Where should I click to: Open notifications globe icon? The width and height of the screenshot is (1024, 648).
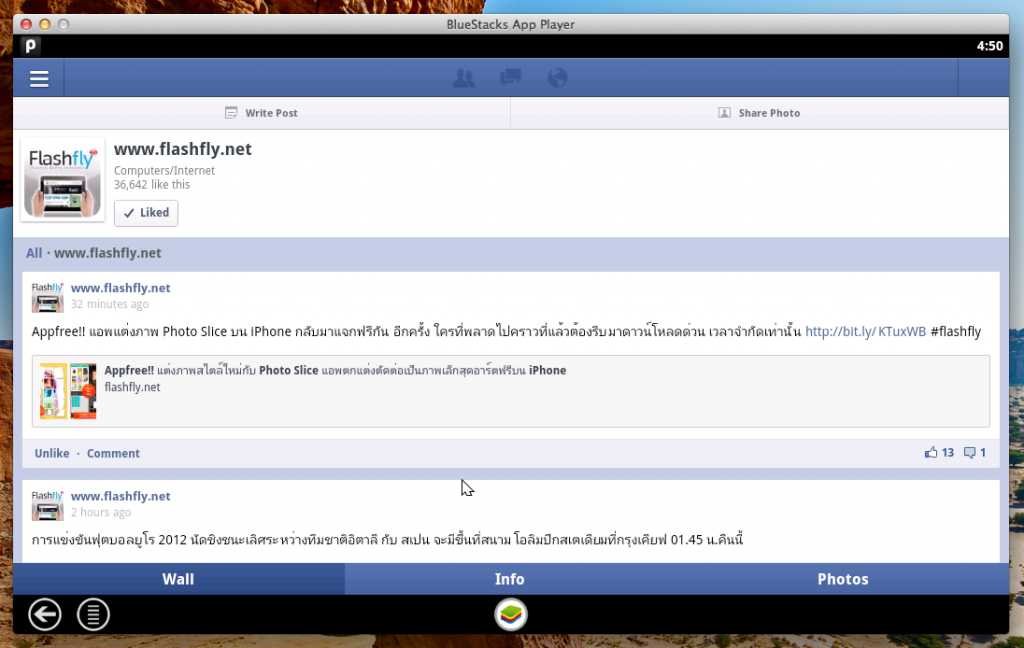[557, 78]
